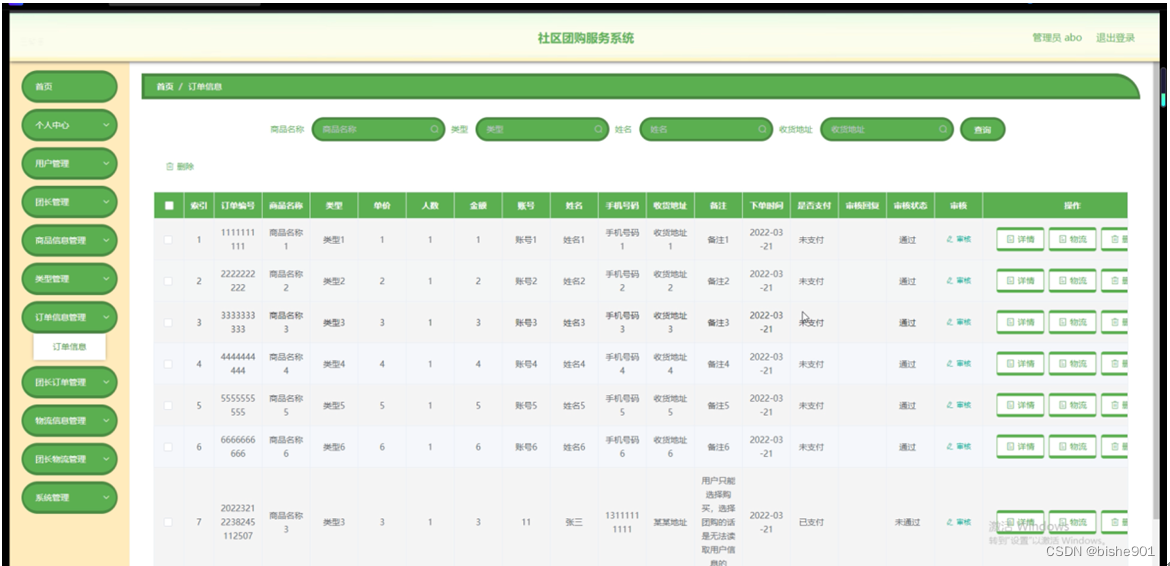
Task: Click the 审核 edit icon in row 2
Action: point(949,280)
